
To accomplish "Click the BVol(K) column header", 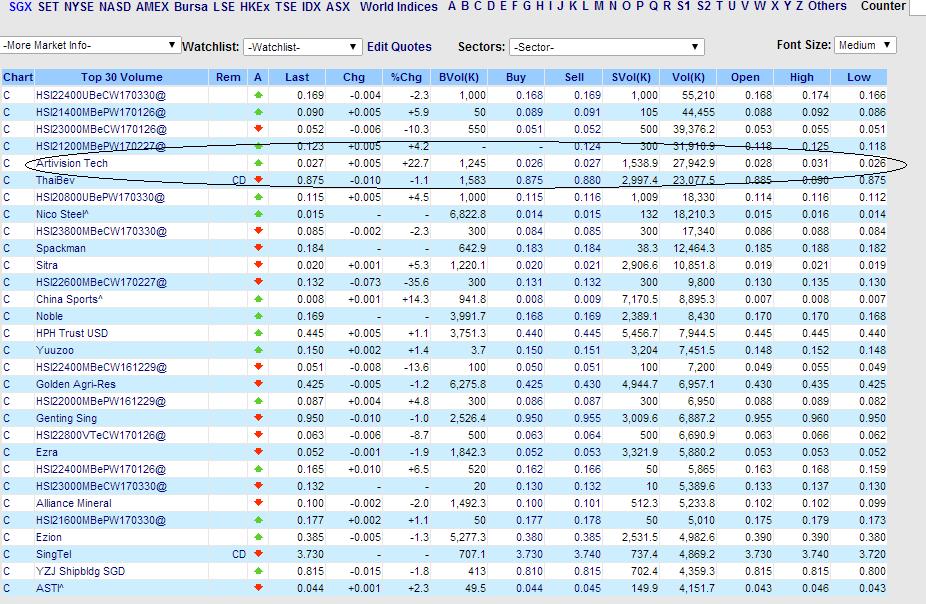I will (x=459, y=77).
